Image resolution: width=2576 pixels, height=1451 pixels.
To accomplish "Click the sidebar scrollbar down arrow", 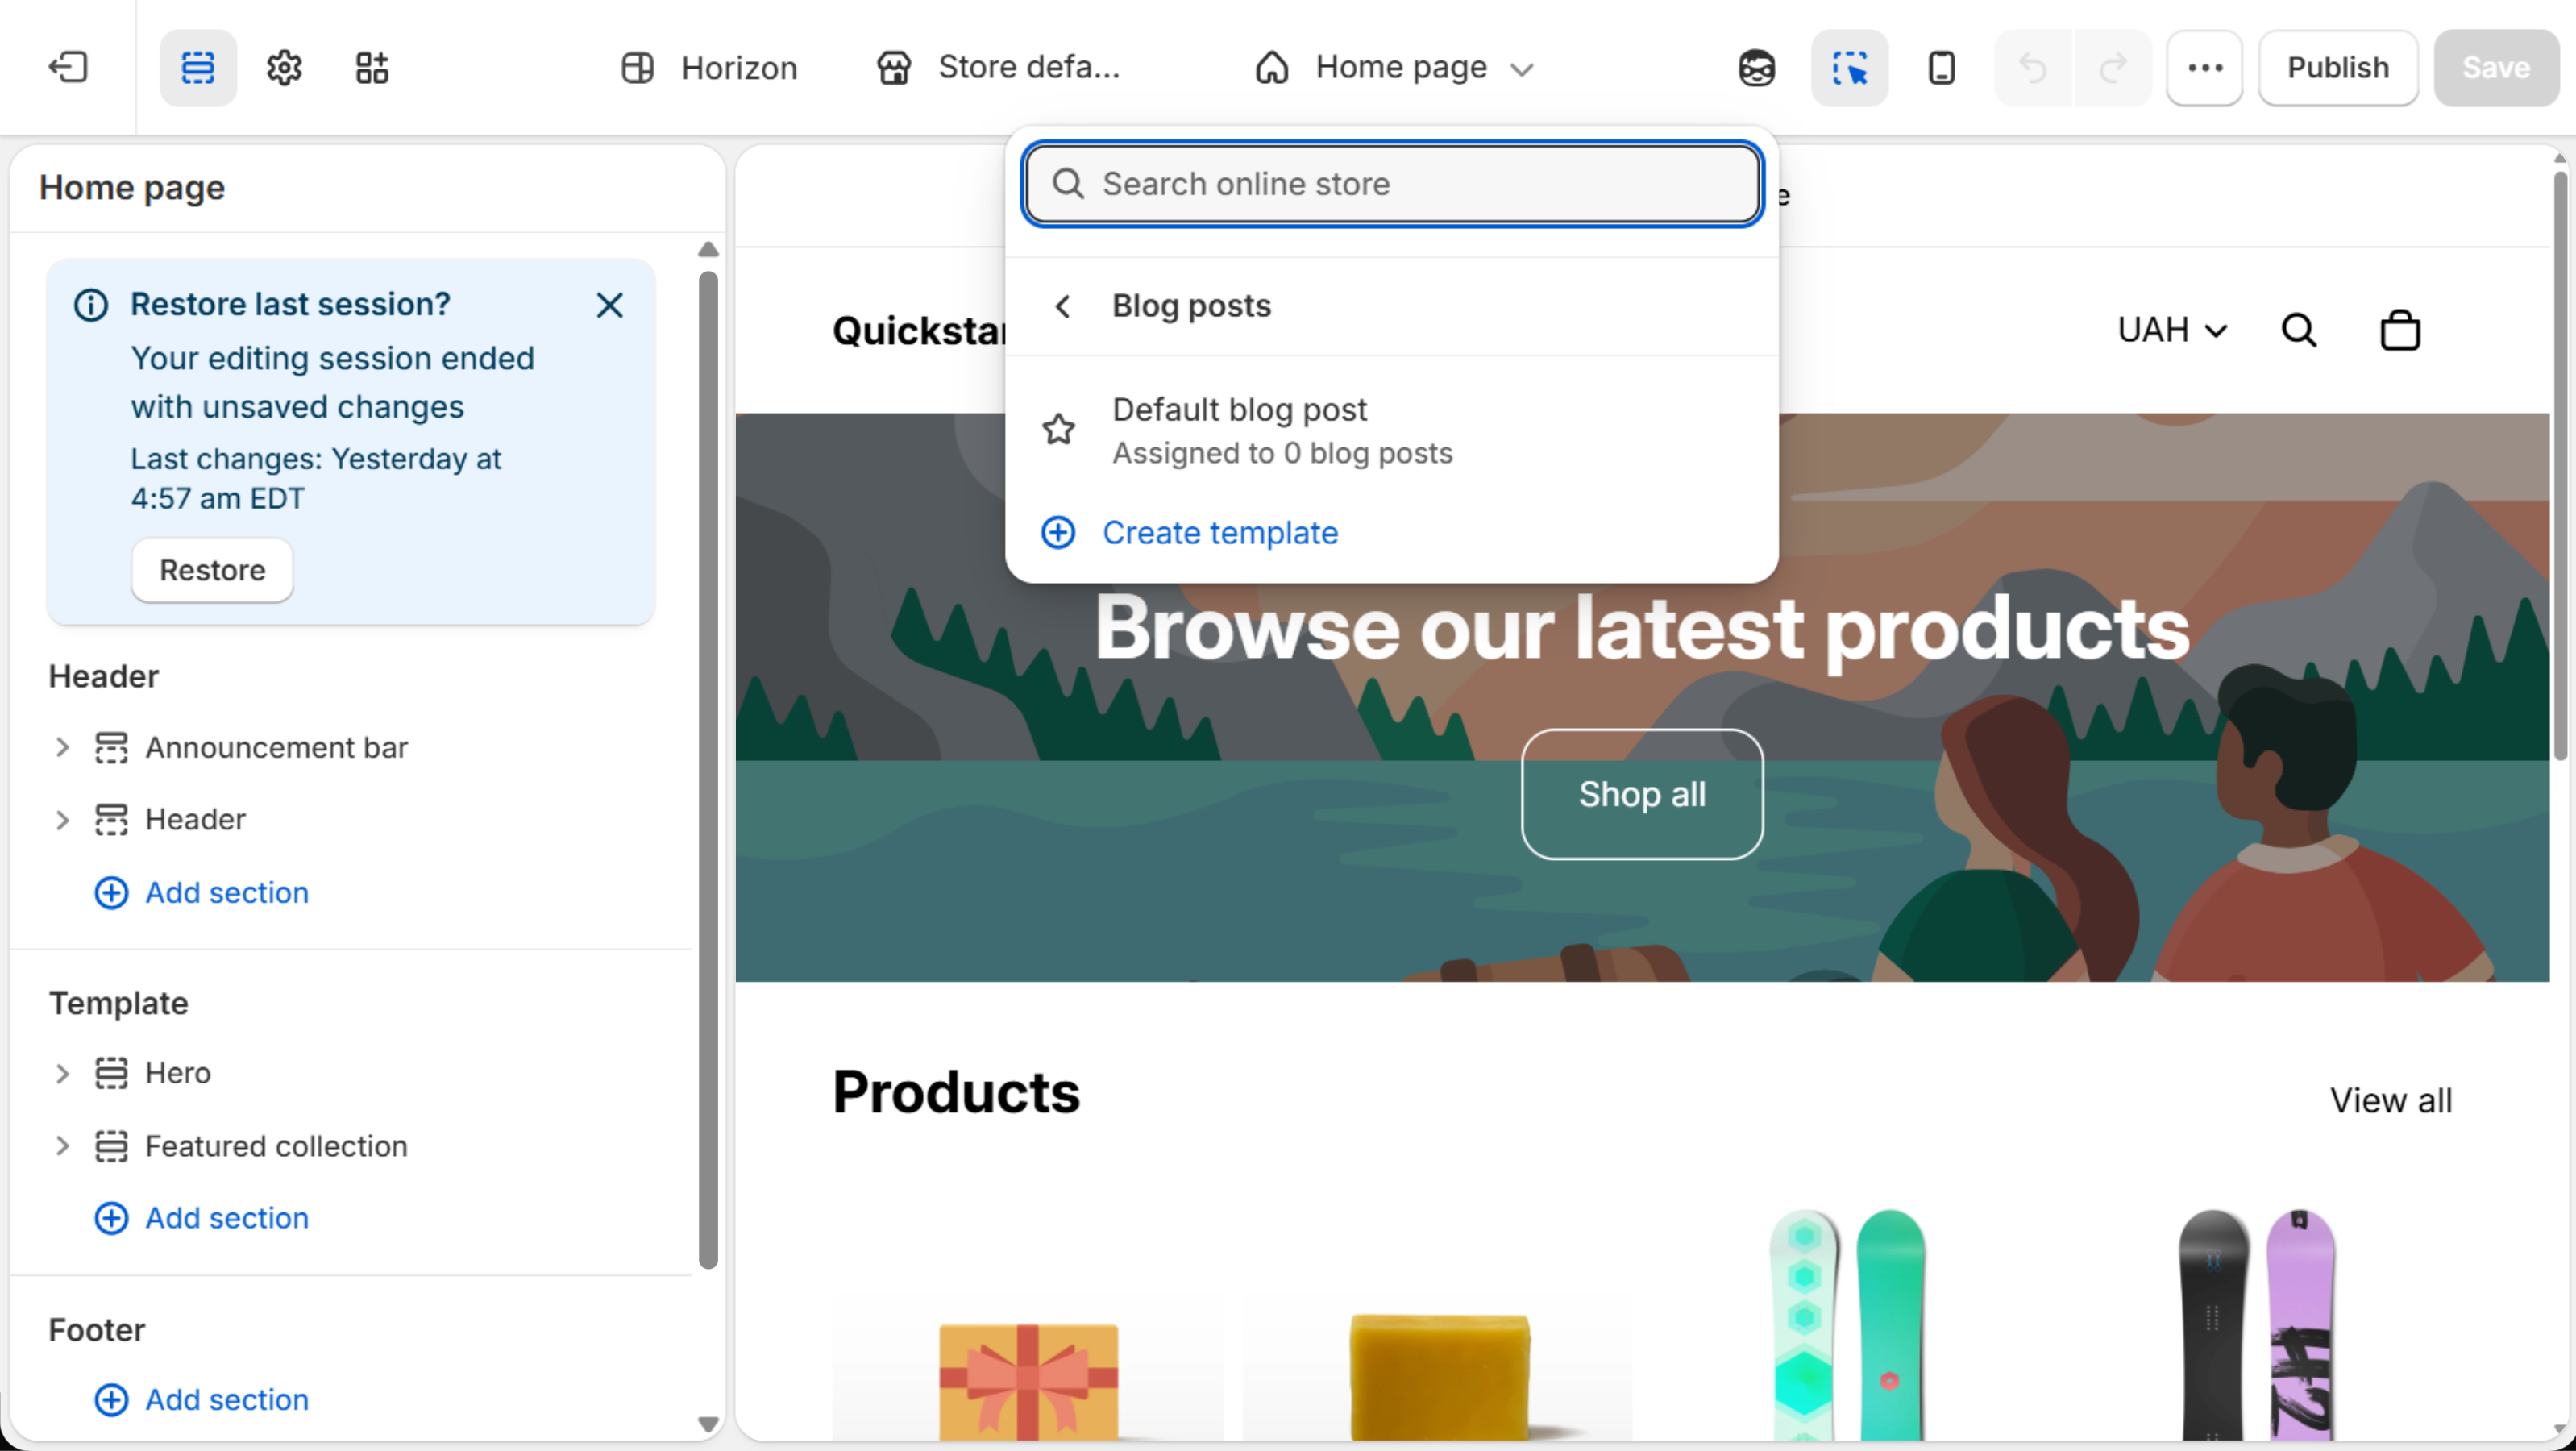I will pos(708,1424).
